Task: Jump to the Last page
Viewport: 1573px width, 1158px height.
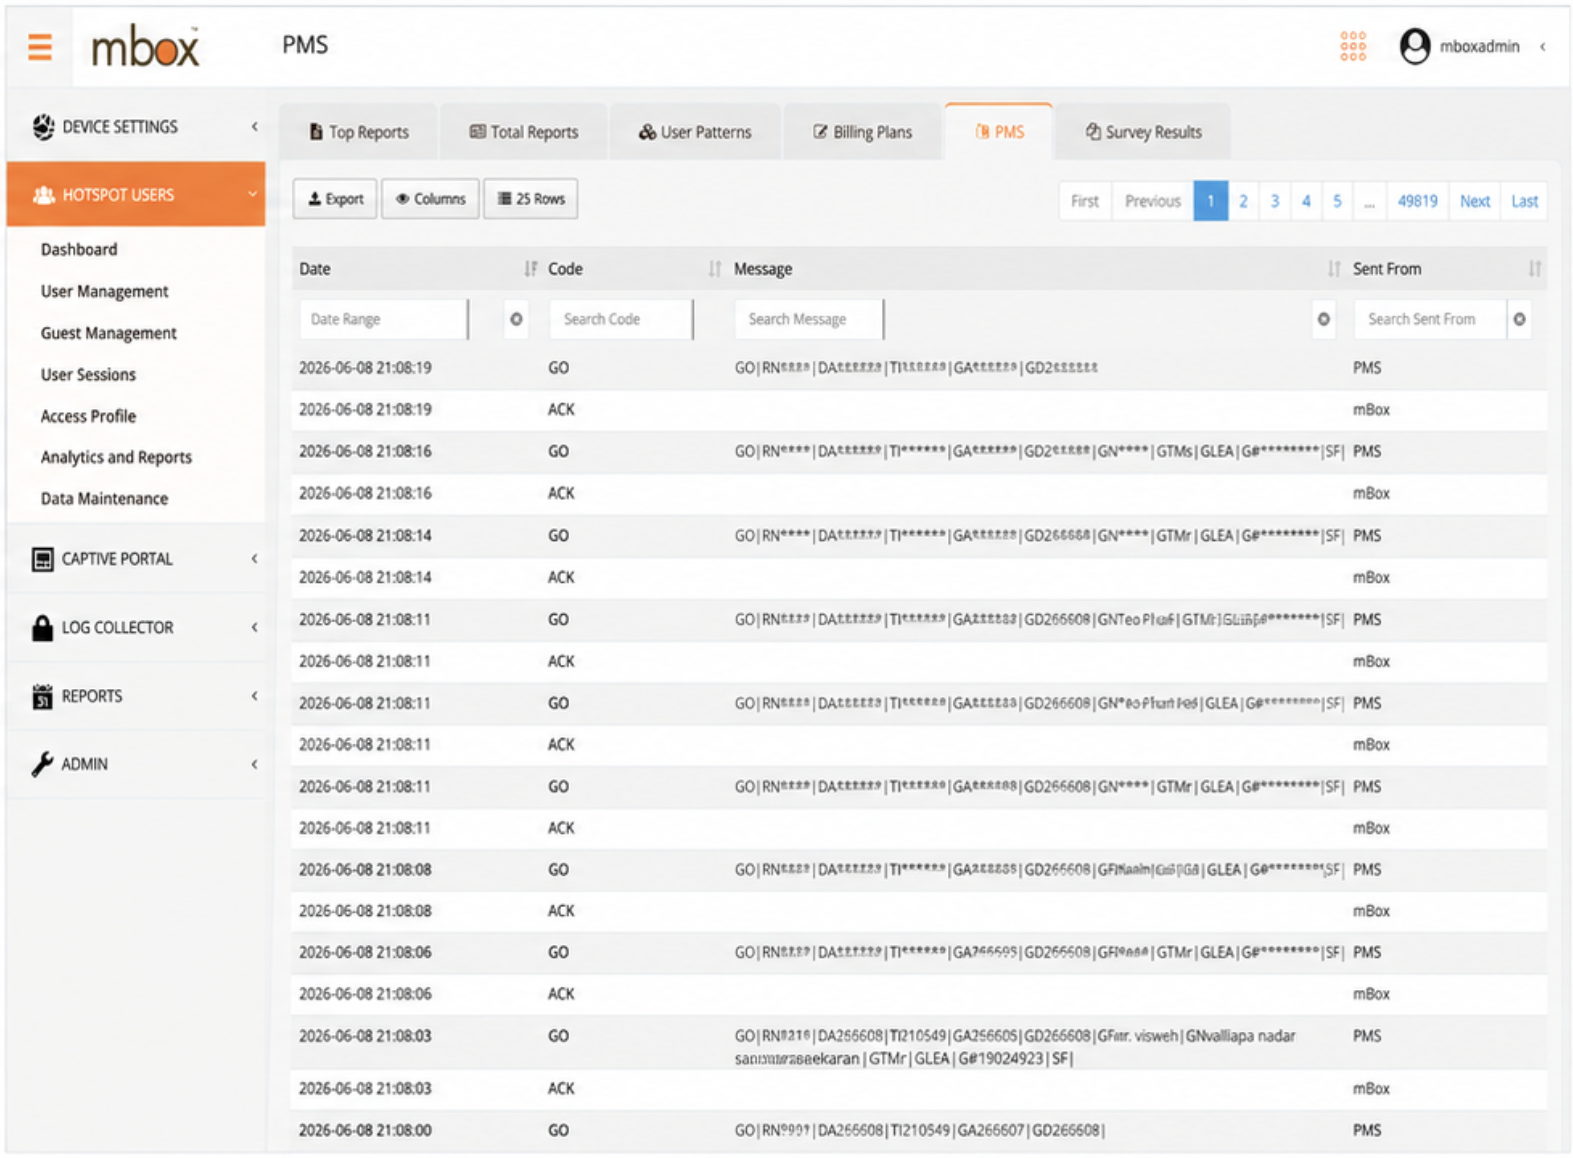Action: coord(1524,201)
